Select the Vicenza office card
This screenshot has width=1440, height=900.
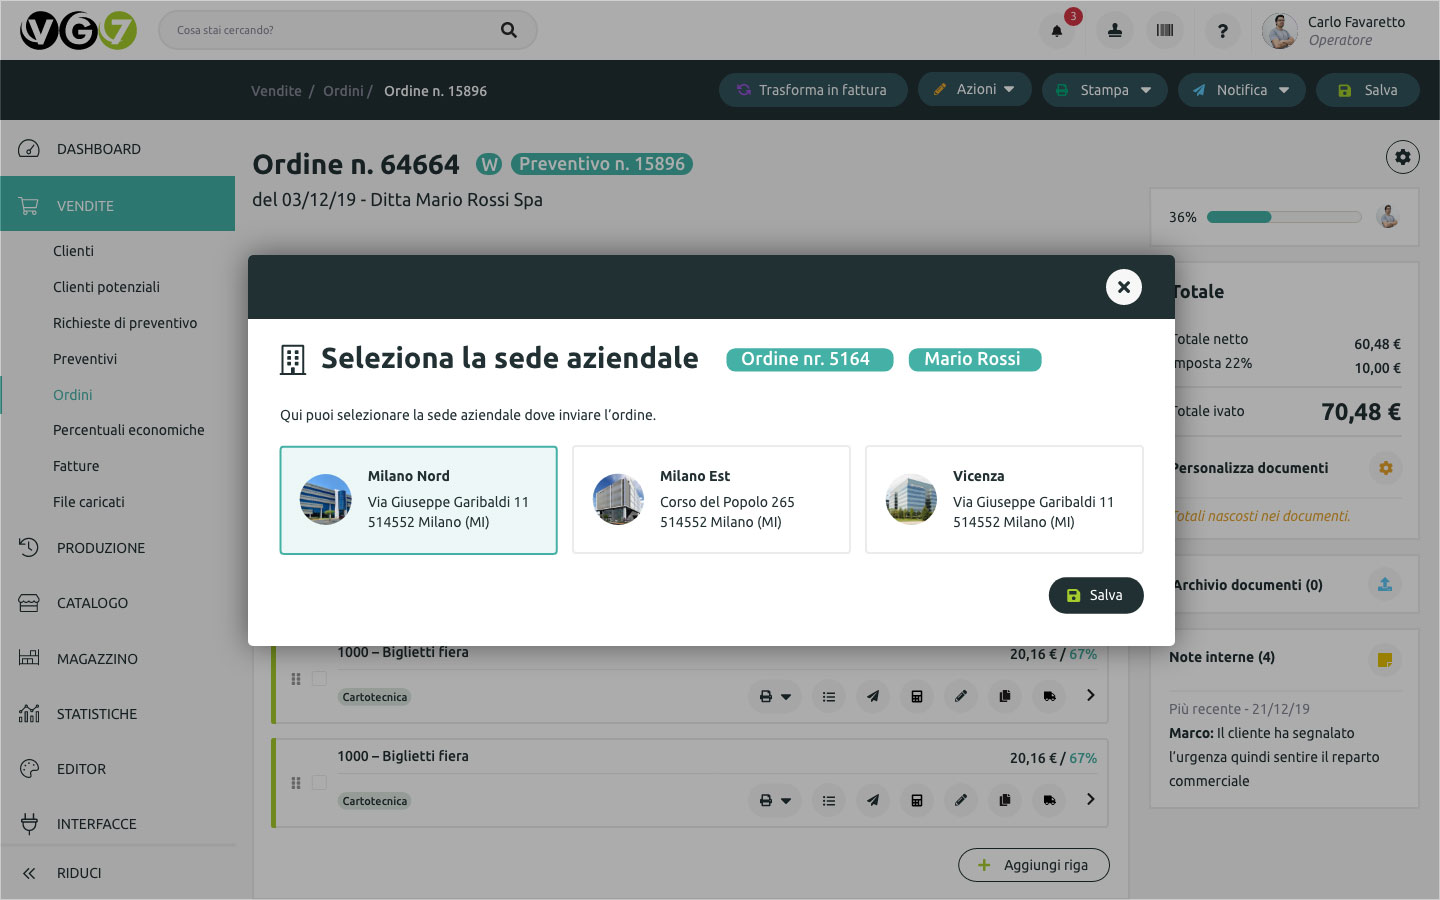[x=1004, y=500]
